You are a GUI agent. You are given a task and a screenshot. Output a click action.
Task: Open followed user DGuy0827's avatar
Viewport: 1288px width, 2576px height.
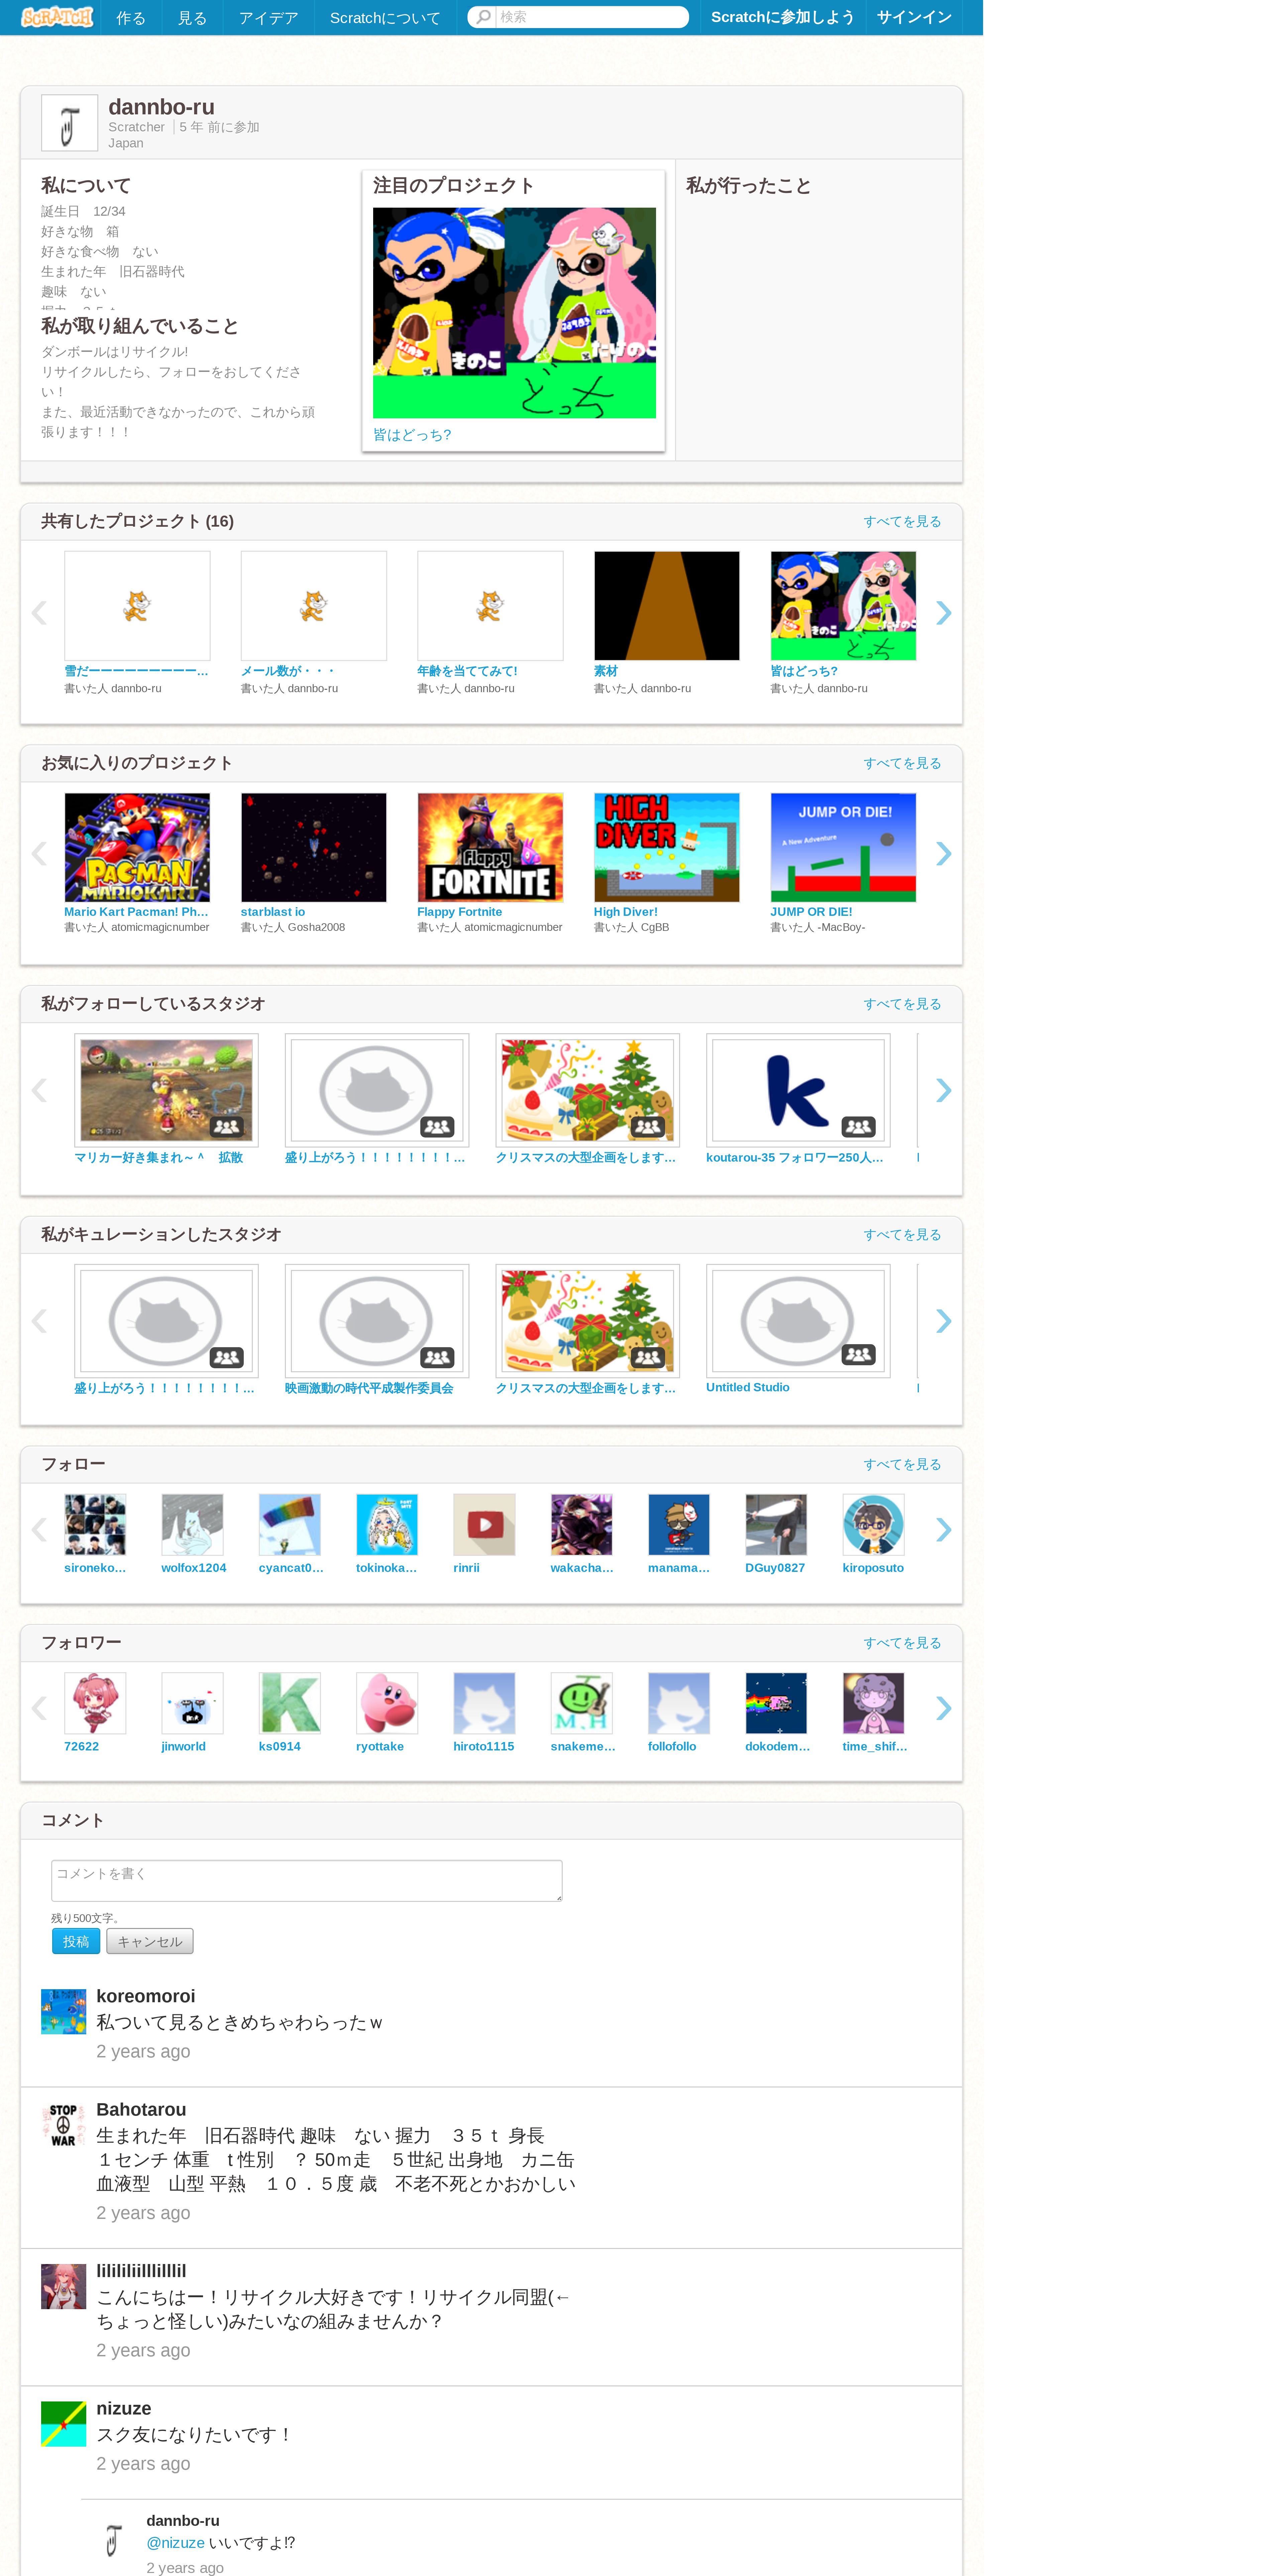(776, 1525)
